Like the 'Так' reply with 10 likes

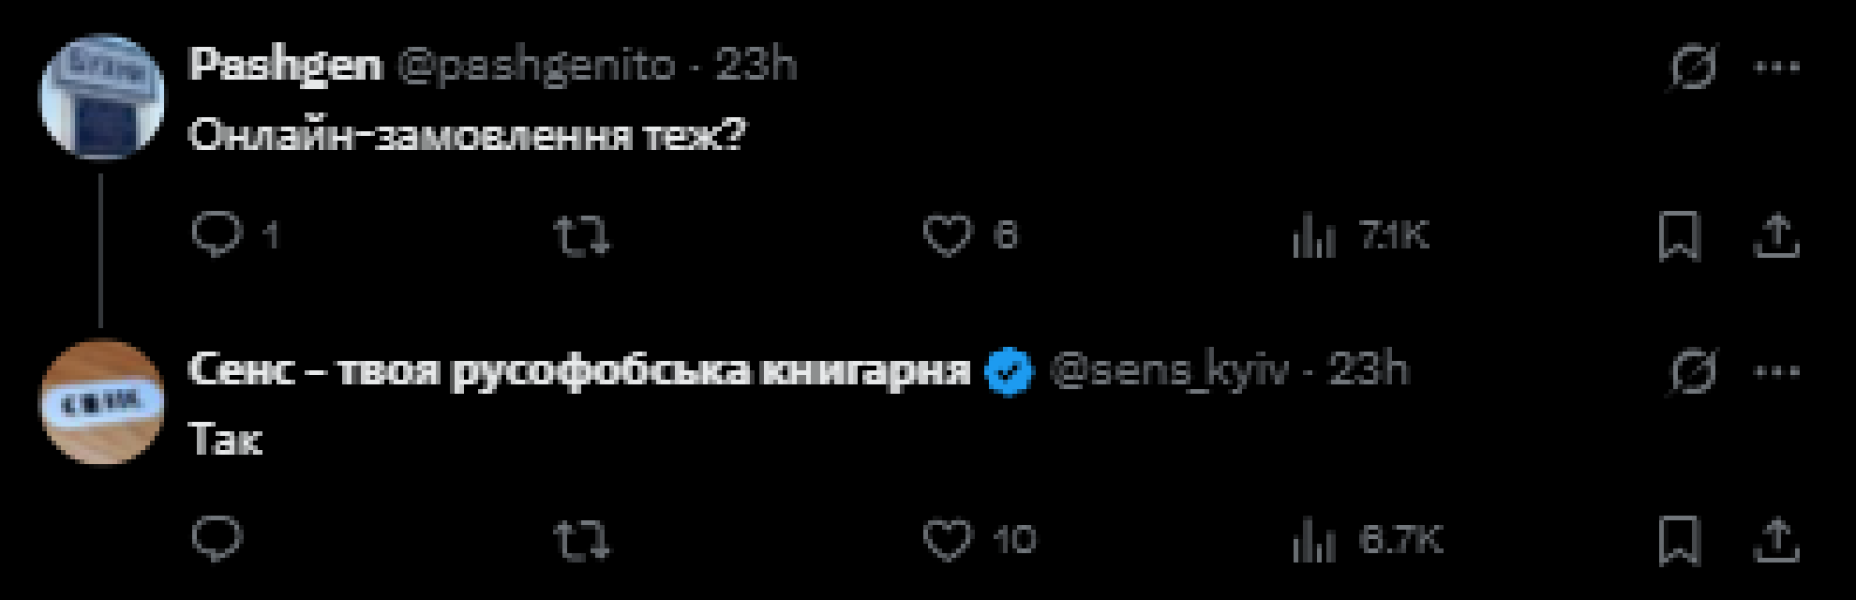tap(946, 540)
